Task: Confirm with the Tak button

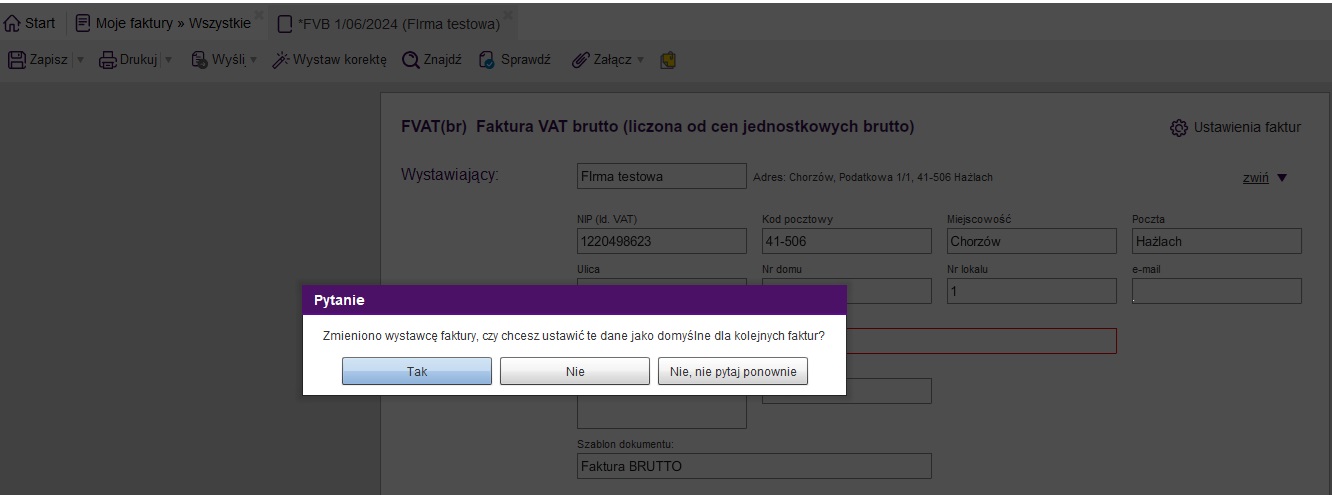Action: pyautogui.click(x=417, y=371)
